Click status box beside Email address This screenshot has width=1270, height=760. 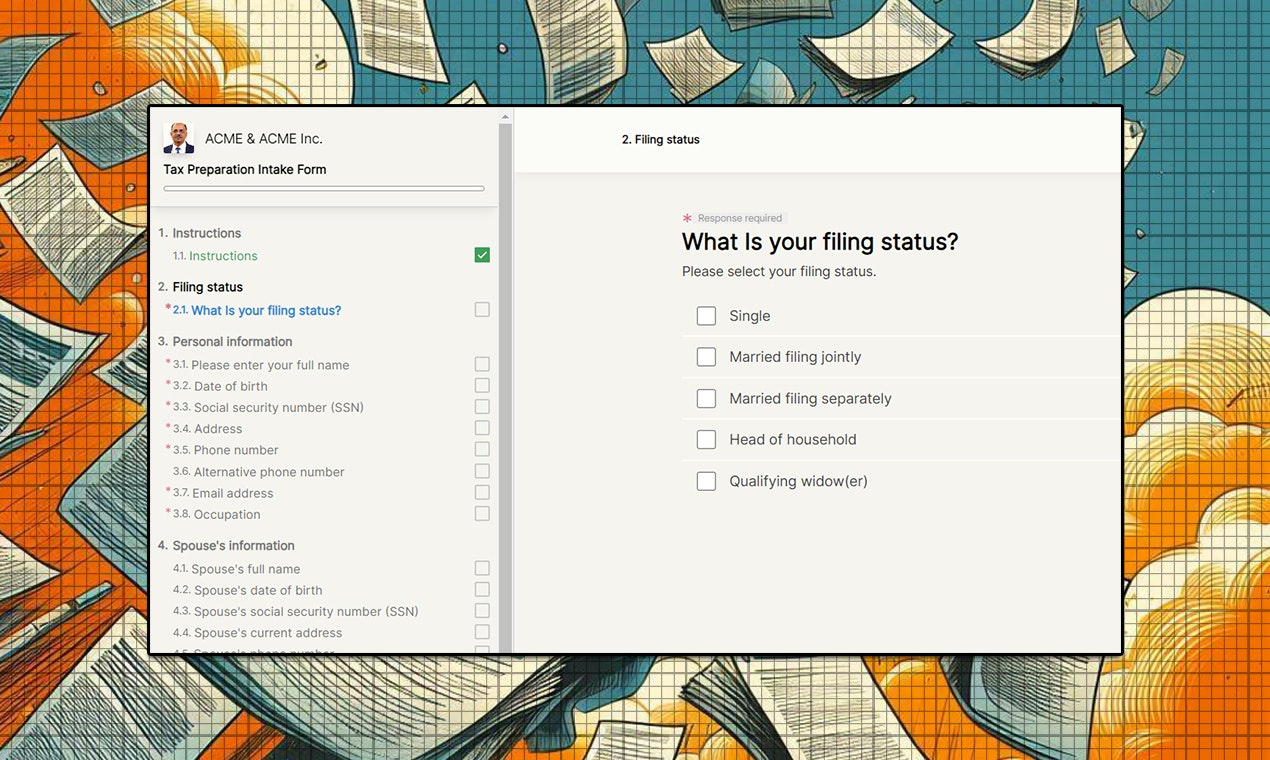[x=482, y=492]
